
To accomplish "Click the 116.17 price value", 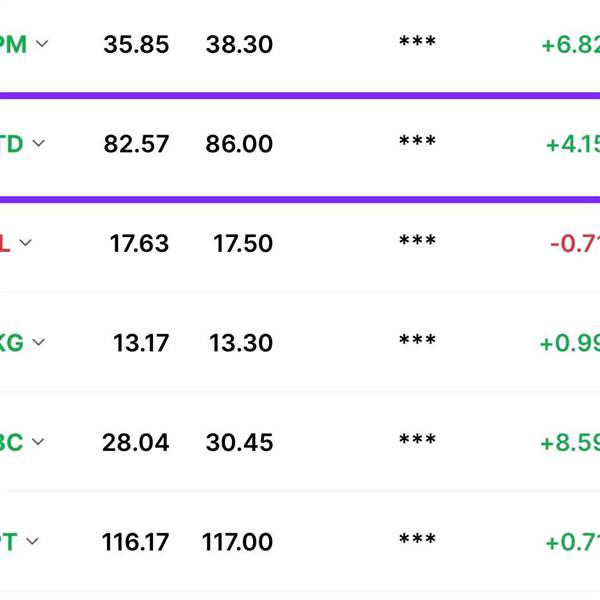I will (x=135, y=542).
